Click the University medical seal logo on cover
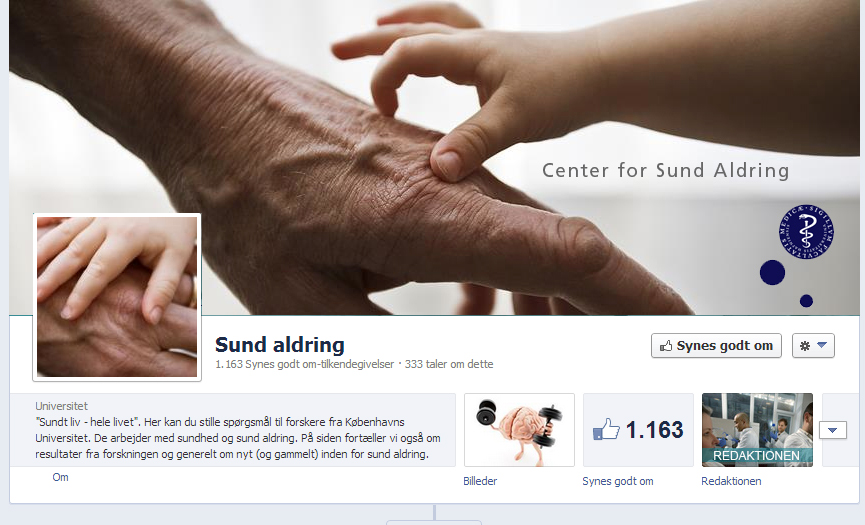Screen dimensions: 865x525 pos(806,232)
